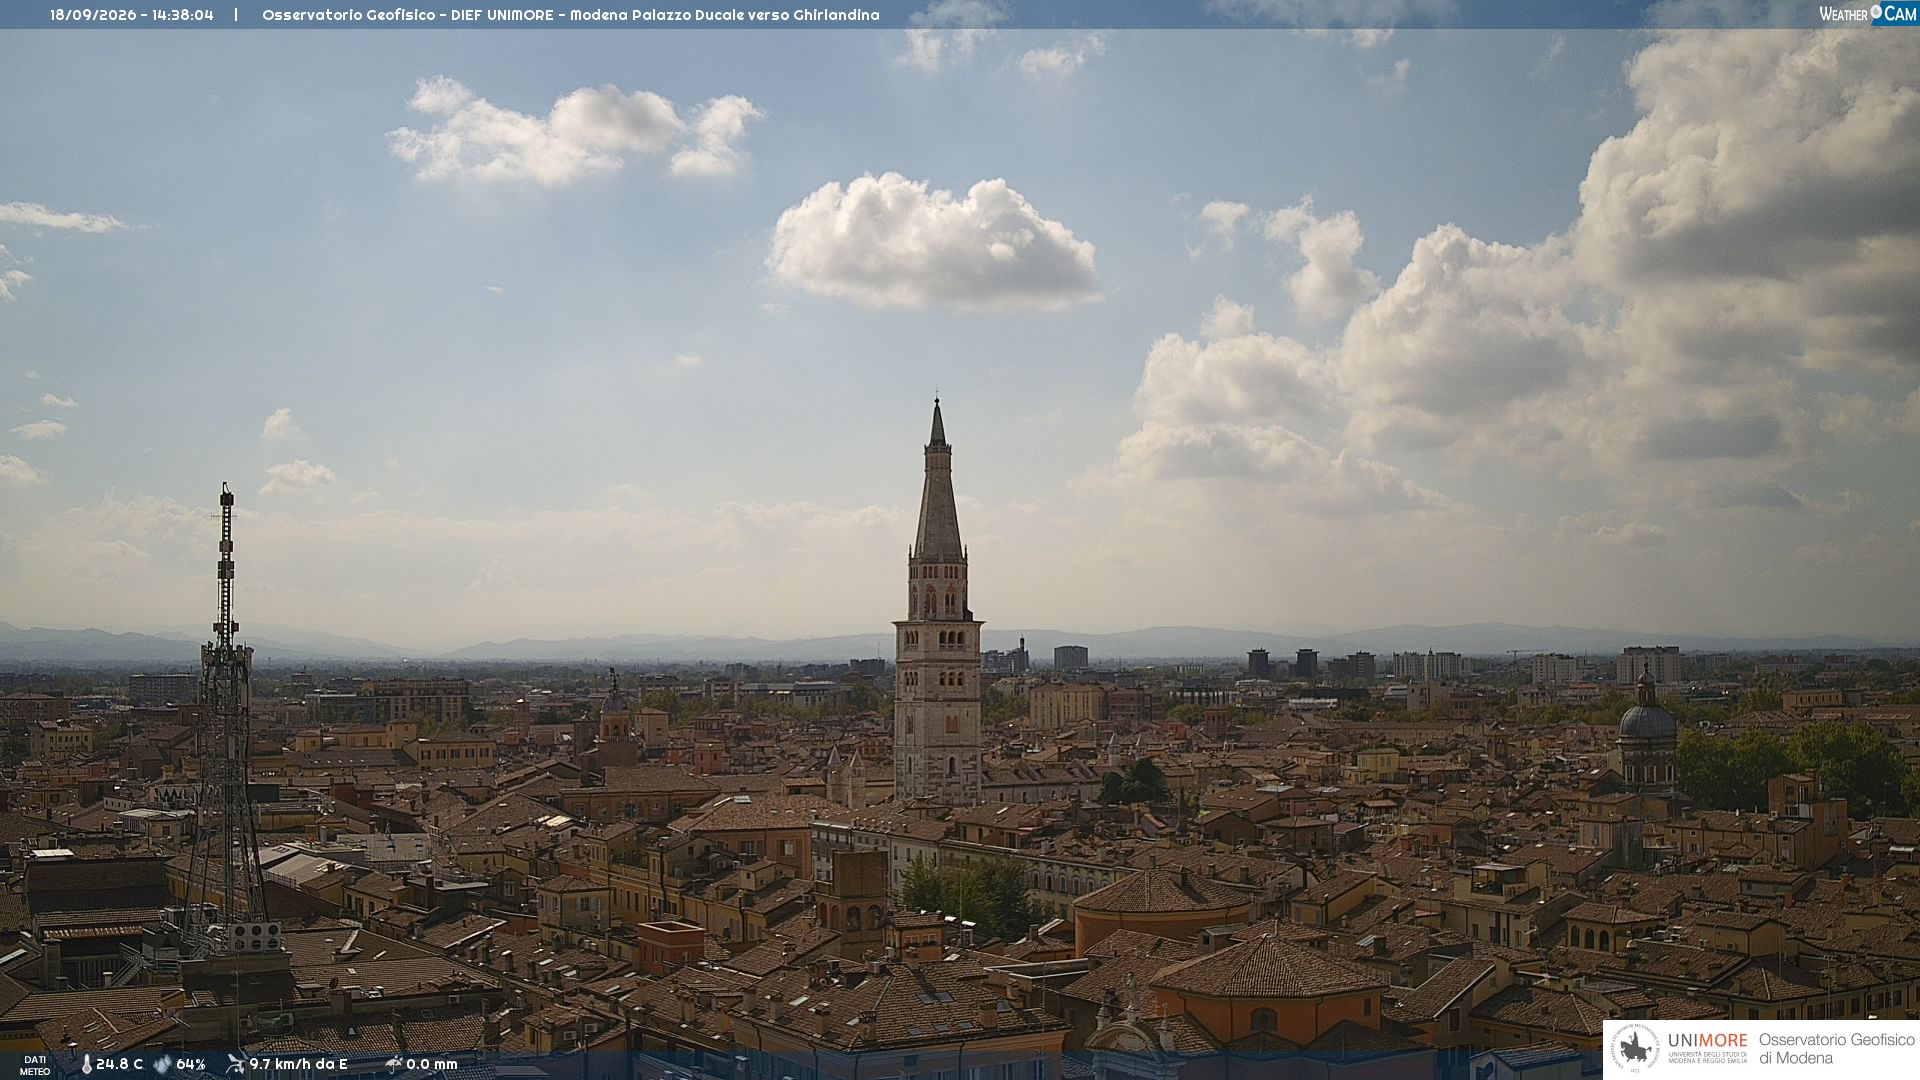
Task: Click the wind anemometer icon
Action: (235, 1064)
